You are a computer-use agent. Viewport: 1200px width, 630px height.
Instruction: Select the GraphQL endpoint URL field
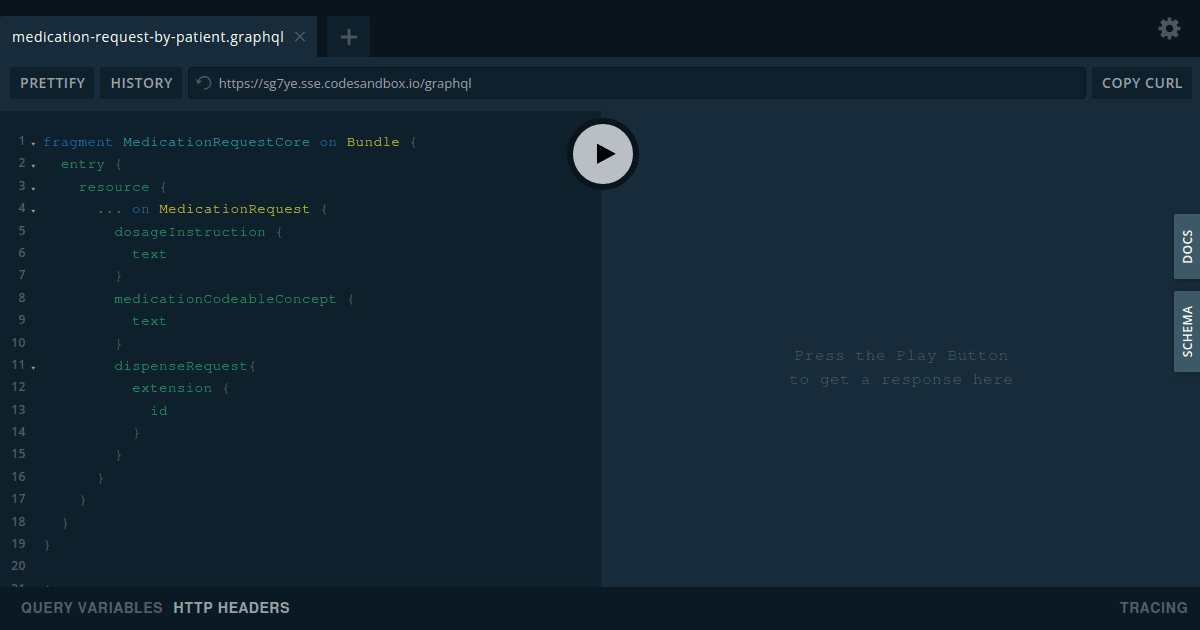tap(640, 83)
